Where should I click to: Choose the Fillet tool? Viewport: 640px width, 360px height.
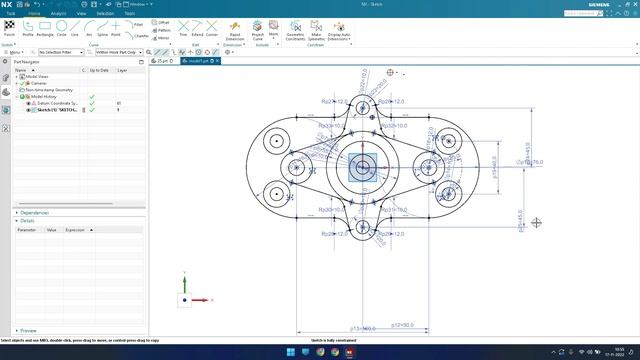click(x=134, y=24)
